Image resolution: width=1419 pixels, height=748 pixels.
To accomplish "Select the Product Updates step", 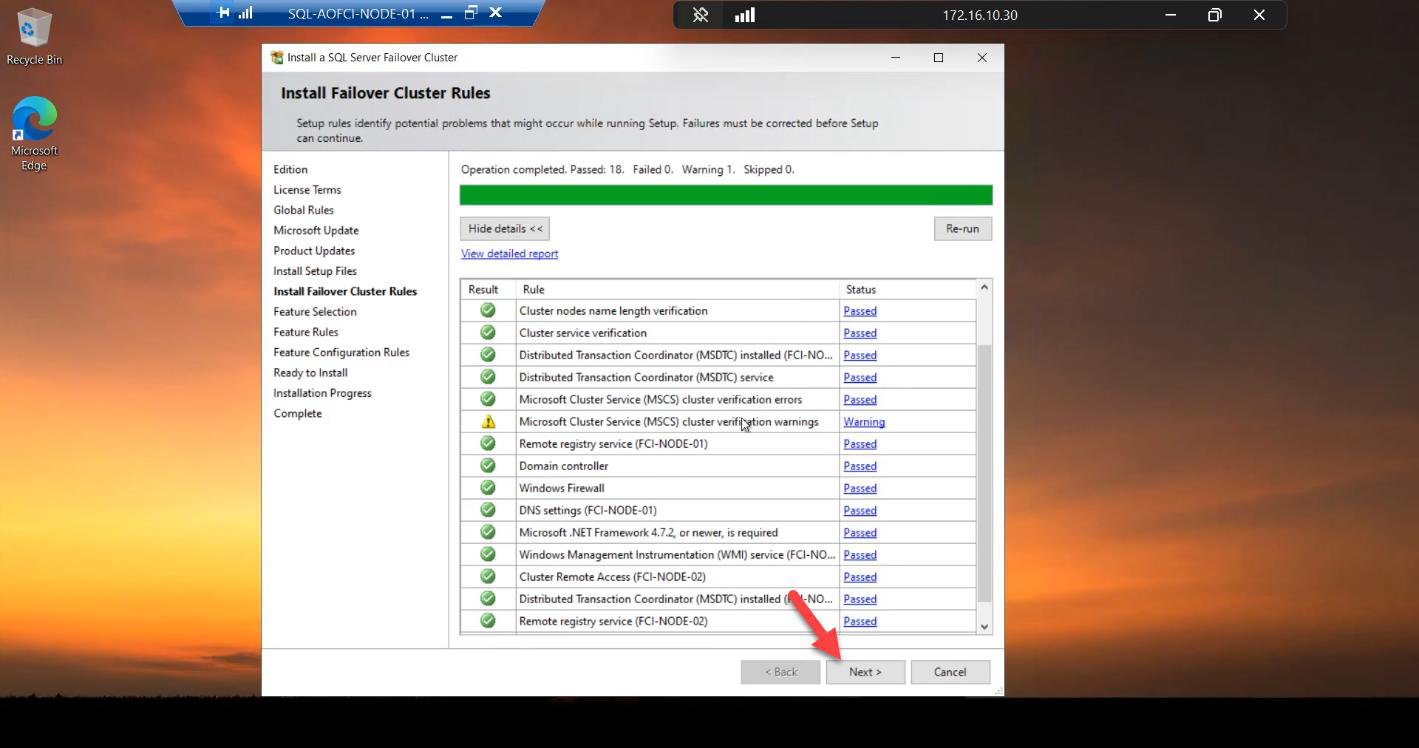I will point(314,251).
